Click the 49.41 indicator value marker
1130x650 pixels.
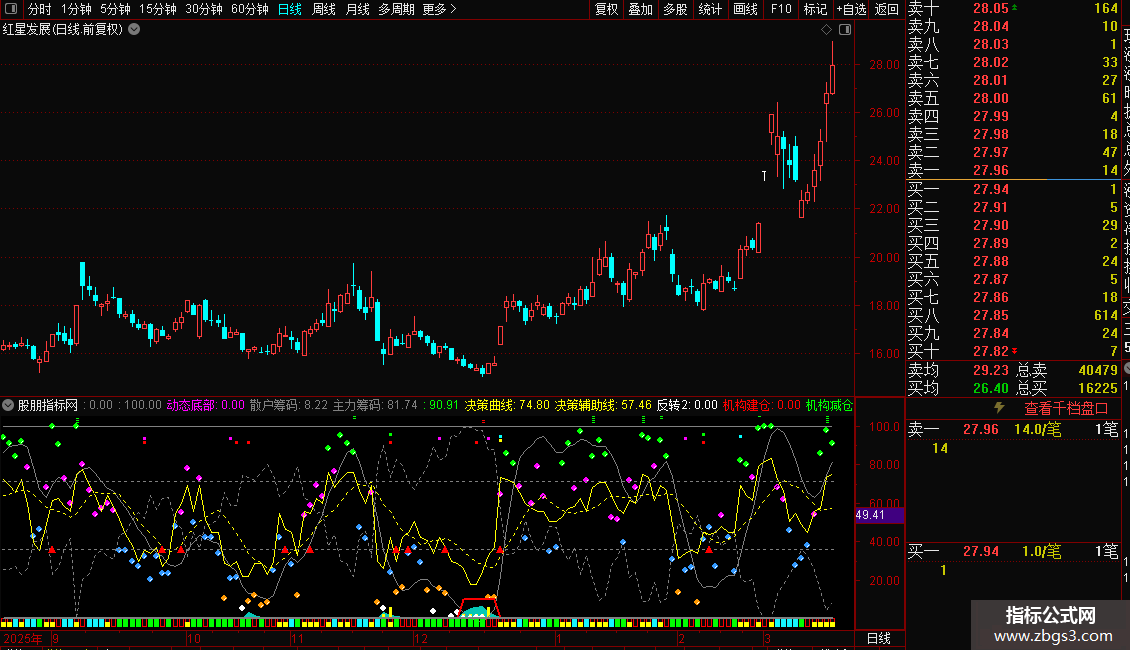[878, 515]
